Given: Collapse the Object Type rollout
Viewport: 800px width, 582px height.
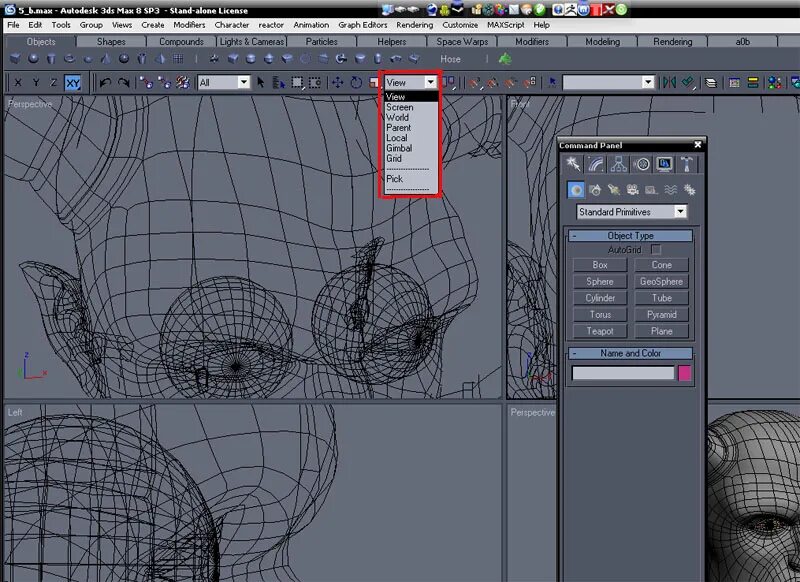Looking at the screenshot, I should click(573, 234).
